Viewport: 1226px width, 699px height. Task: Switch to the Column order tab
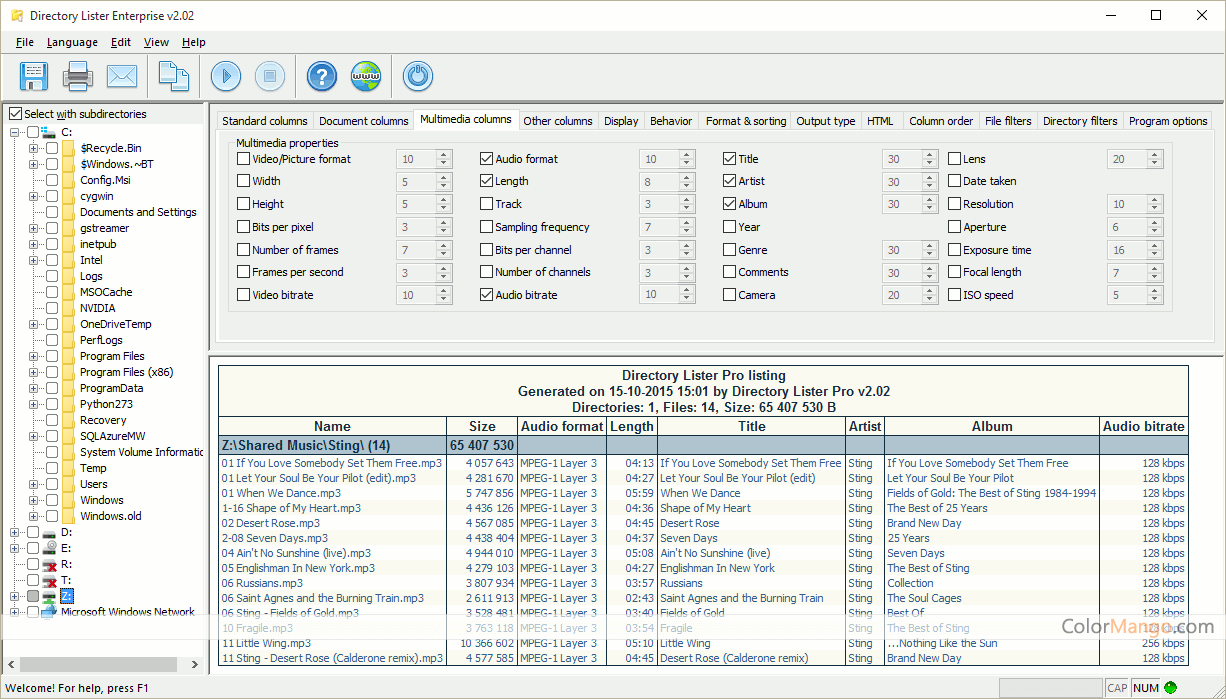coord(941,121)
